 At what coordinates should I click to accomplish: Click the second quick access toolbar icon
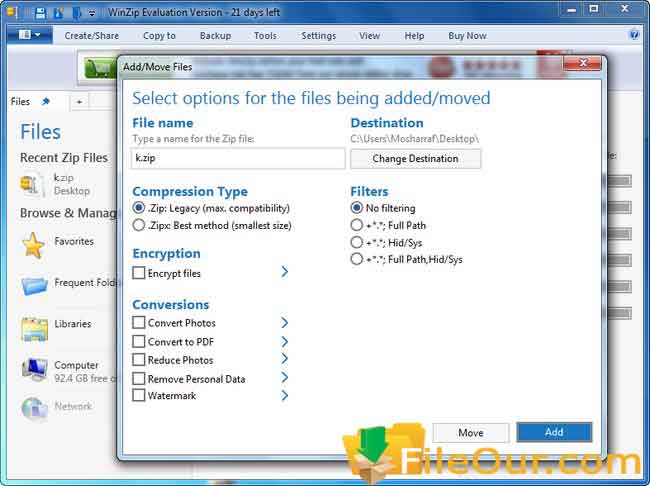tap(58, 12)
